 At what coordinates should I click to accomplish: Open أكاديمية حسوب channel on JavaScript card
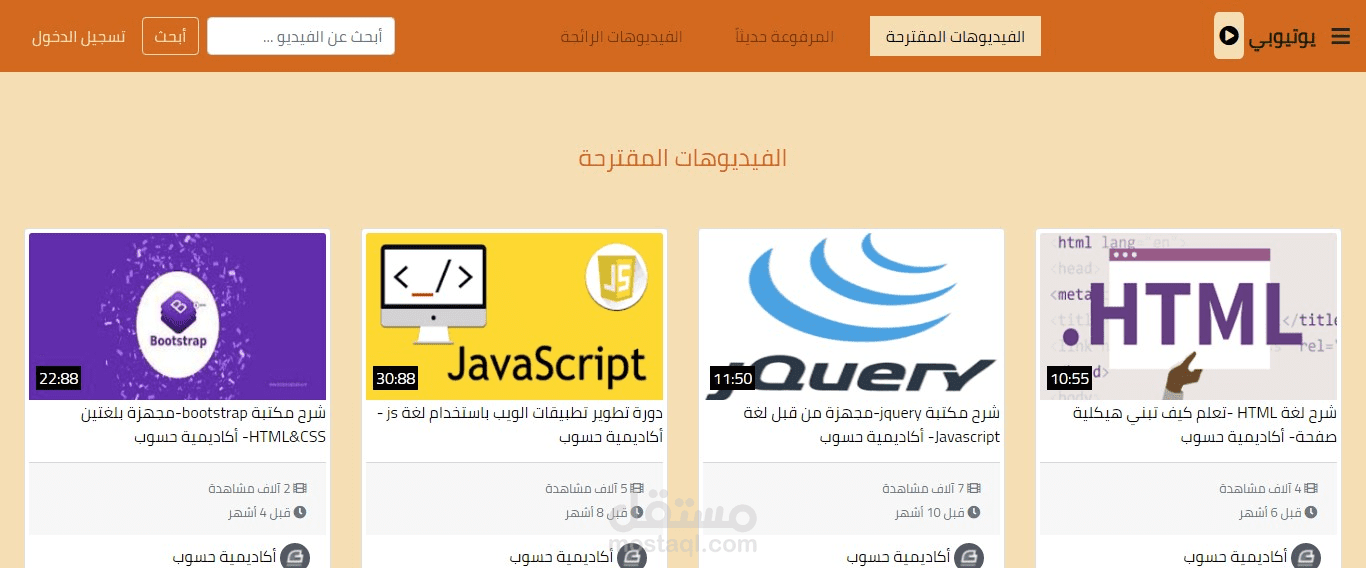(x=561, y=557)
